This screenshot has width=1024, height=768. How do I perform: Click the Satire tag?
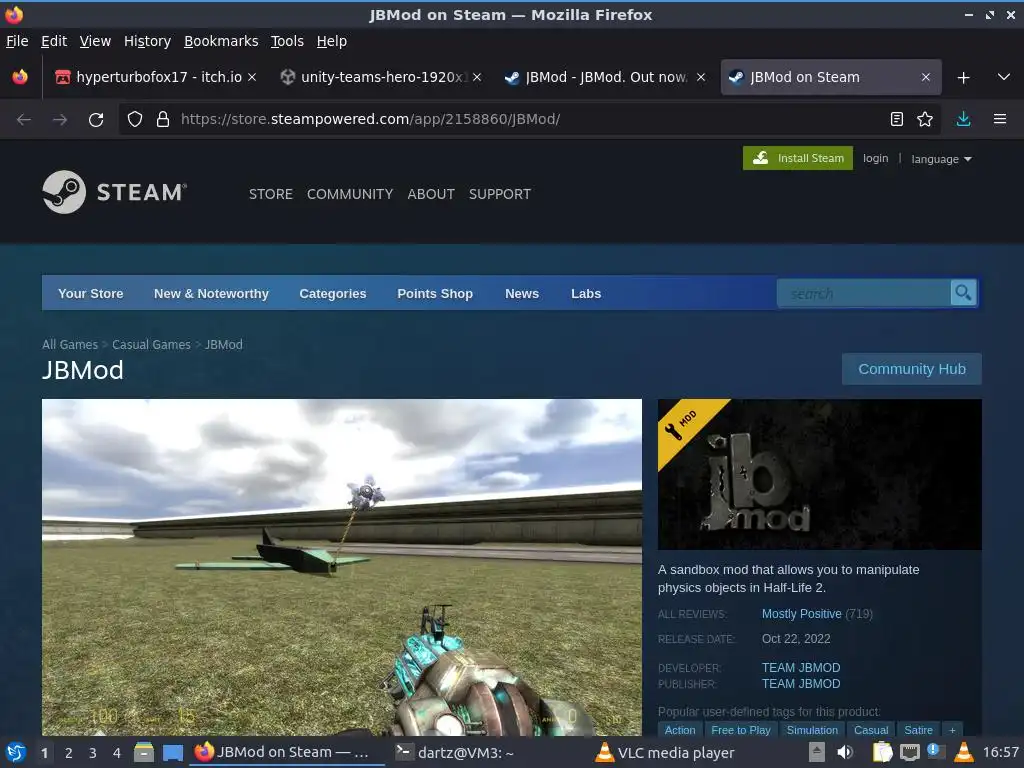tap(918, 730)
